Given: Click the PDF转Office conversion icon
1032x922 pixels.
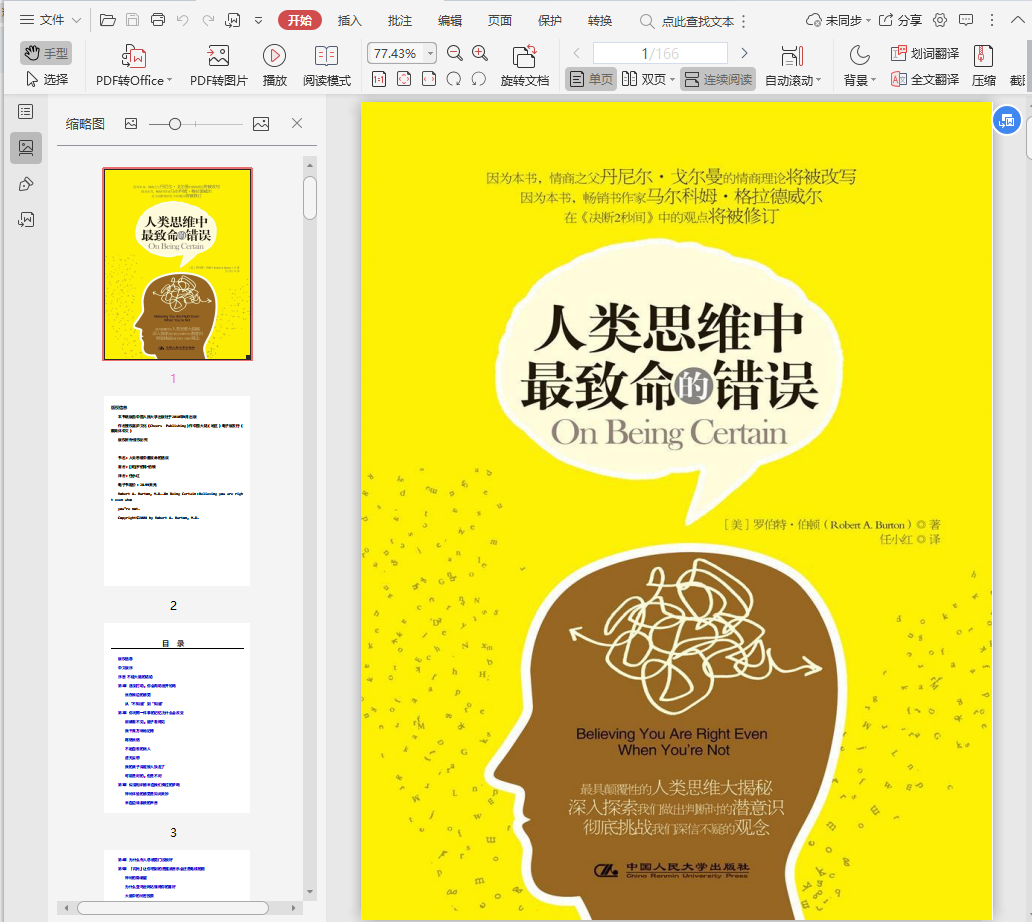Looking at the screenshot, I should [x=134, y=56].
